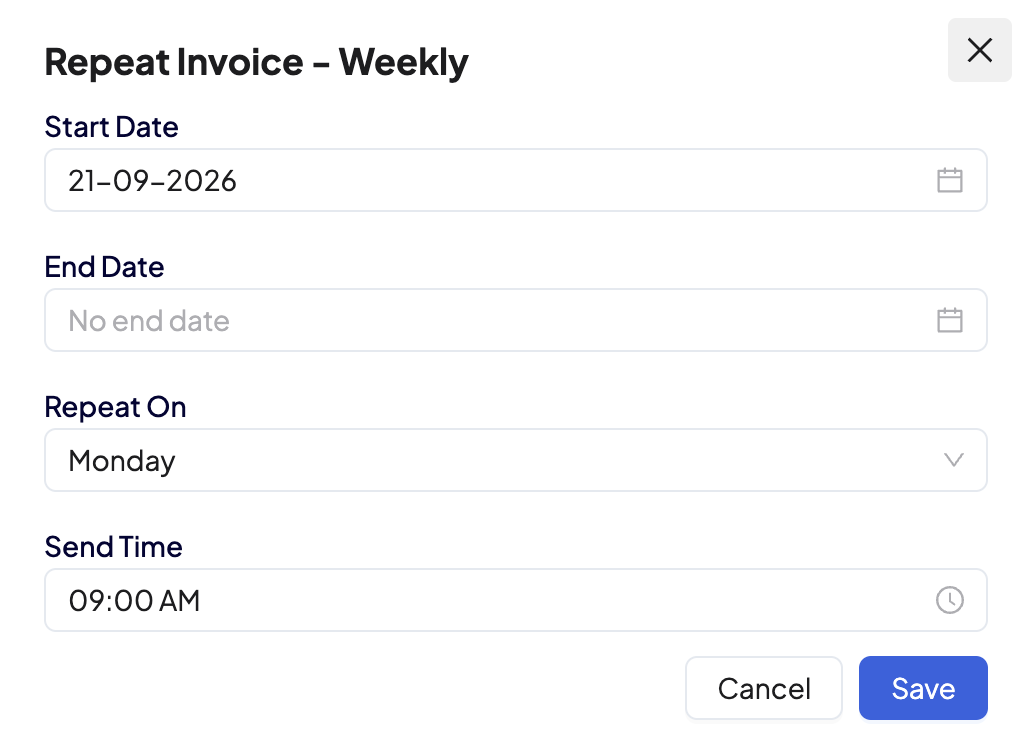Screen dimensions: 1022x748
Task: Open the Start Date calendar picker icon
Action: click(x=950, y=180)
